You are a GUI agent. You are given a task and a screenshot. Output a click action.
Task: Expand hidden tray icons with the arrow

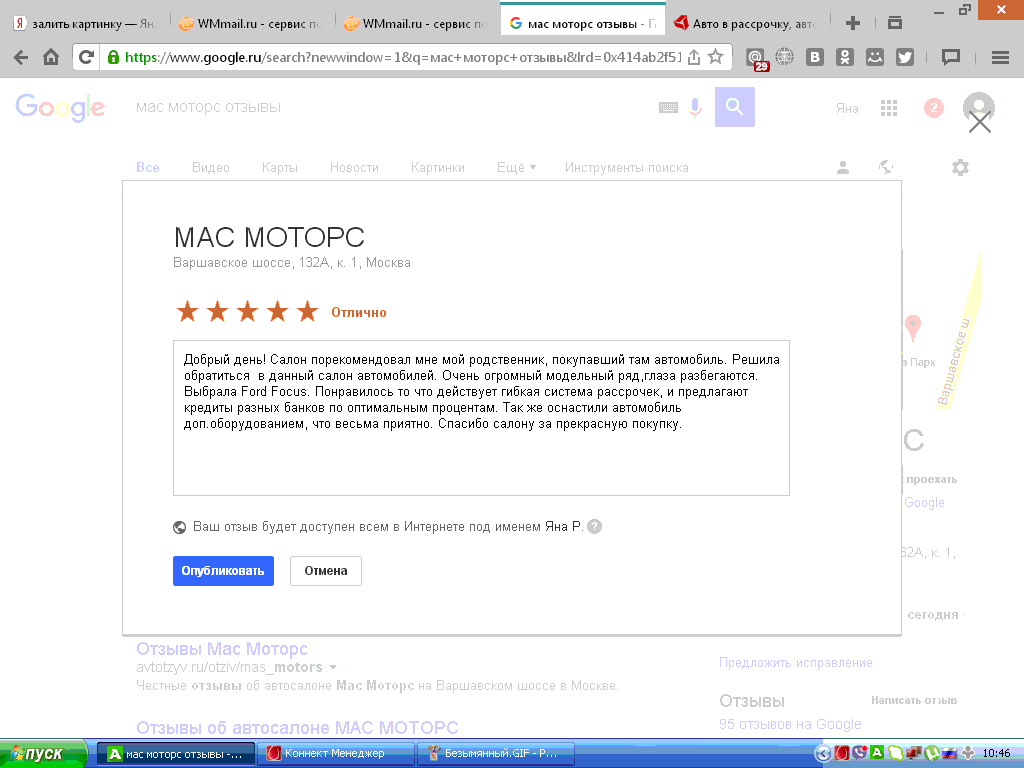(823, 754)
